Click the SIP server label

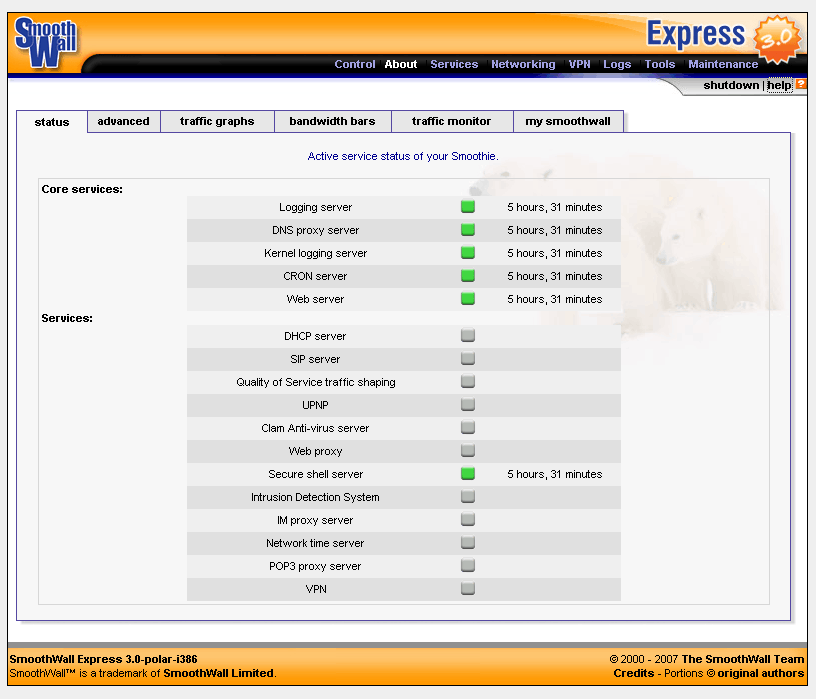(x=315, y=359)
